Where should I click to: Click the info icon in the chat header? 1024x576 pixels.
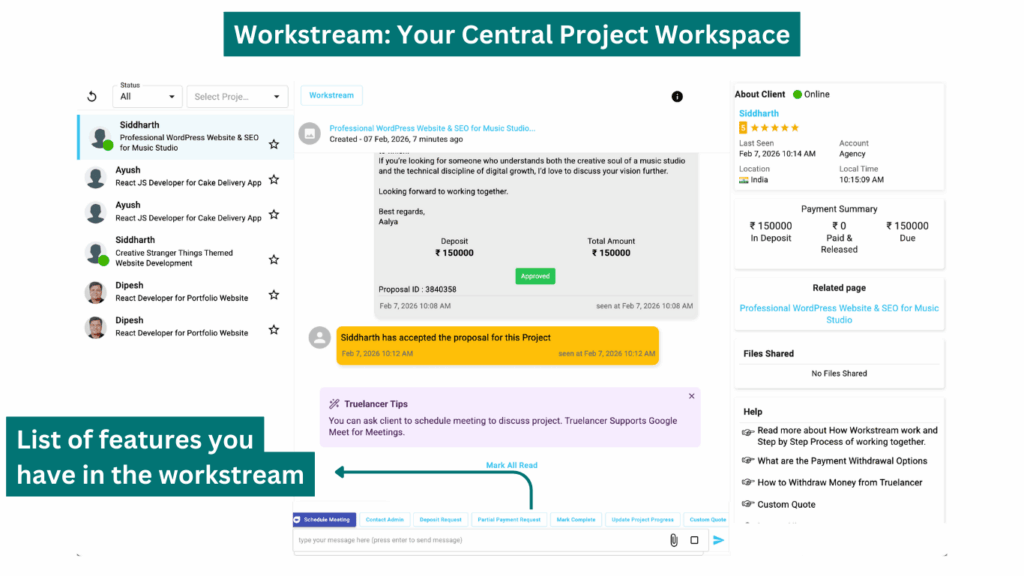tap(677, 97)
